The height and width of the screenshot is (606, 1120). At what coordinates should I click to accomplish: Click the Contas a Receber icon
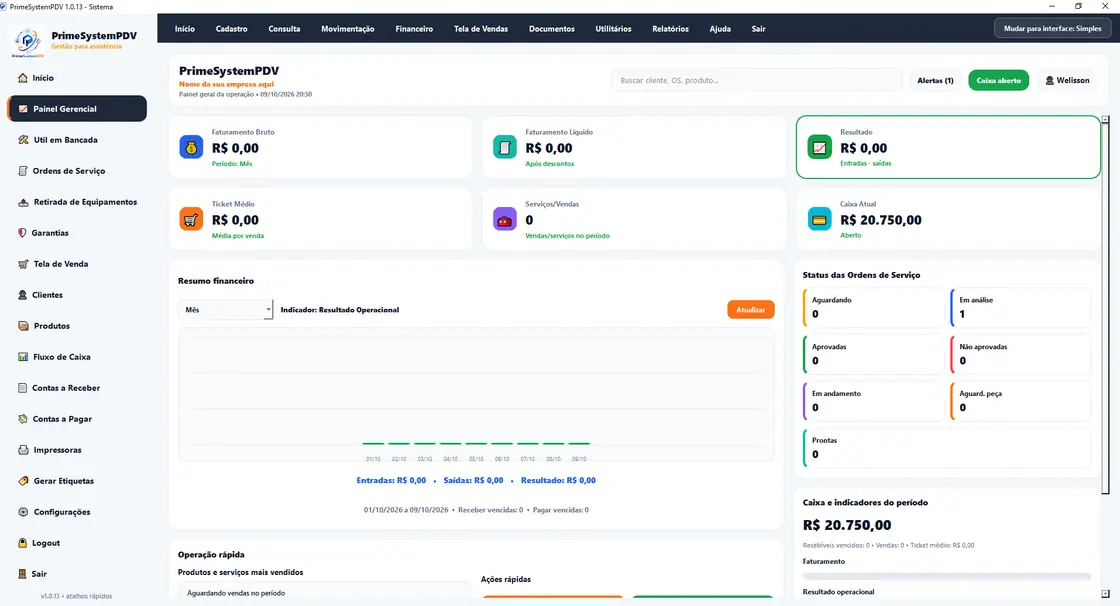(23, 388)
